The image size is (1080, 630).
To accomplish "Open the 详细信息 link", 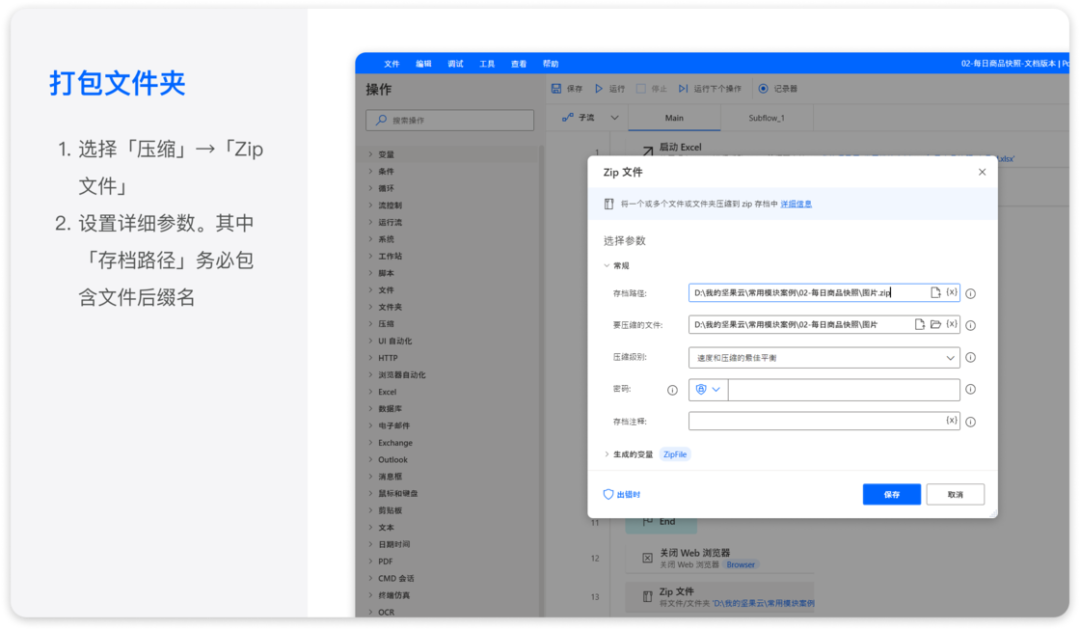I will coord(796,204).
